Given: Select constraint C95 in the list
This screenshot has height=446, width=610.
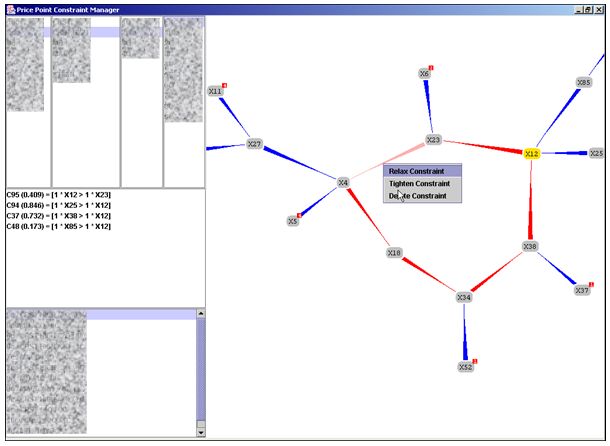Looking at the screenshot, I should [x=58, y=195].
